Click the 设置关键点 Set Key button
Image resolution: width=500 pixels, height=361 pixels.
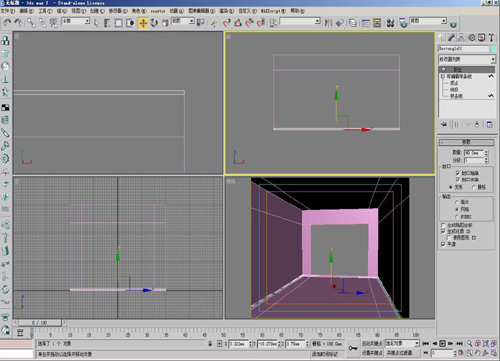pyautogui.click(x=372, y=353)
